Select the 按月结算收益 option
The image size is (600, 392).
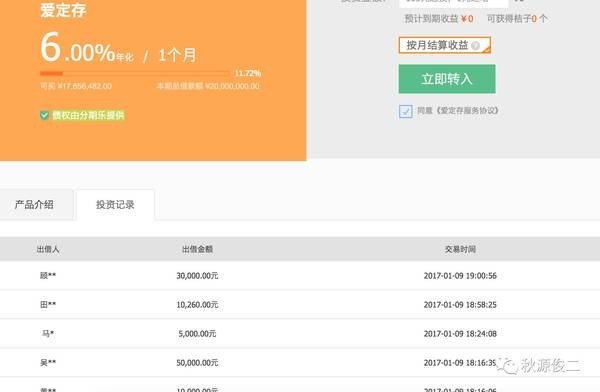coord(445,45)
